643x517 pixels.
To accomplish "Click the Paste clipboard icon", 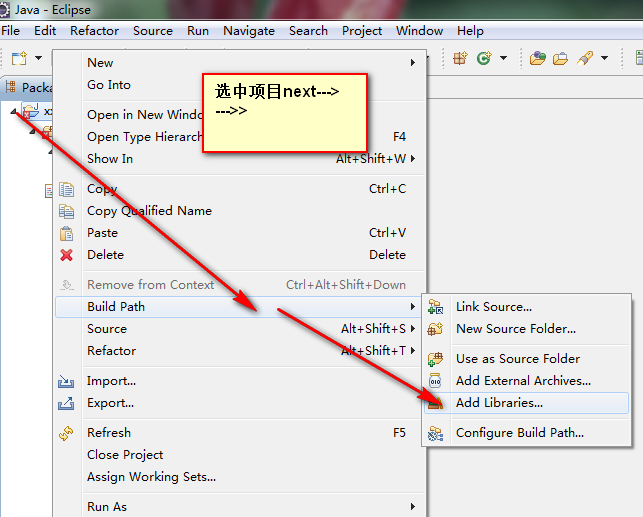I will 66,233.
